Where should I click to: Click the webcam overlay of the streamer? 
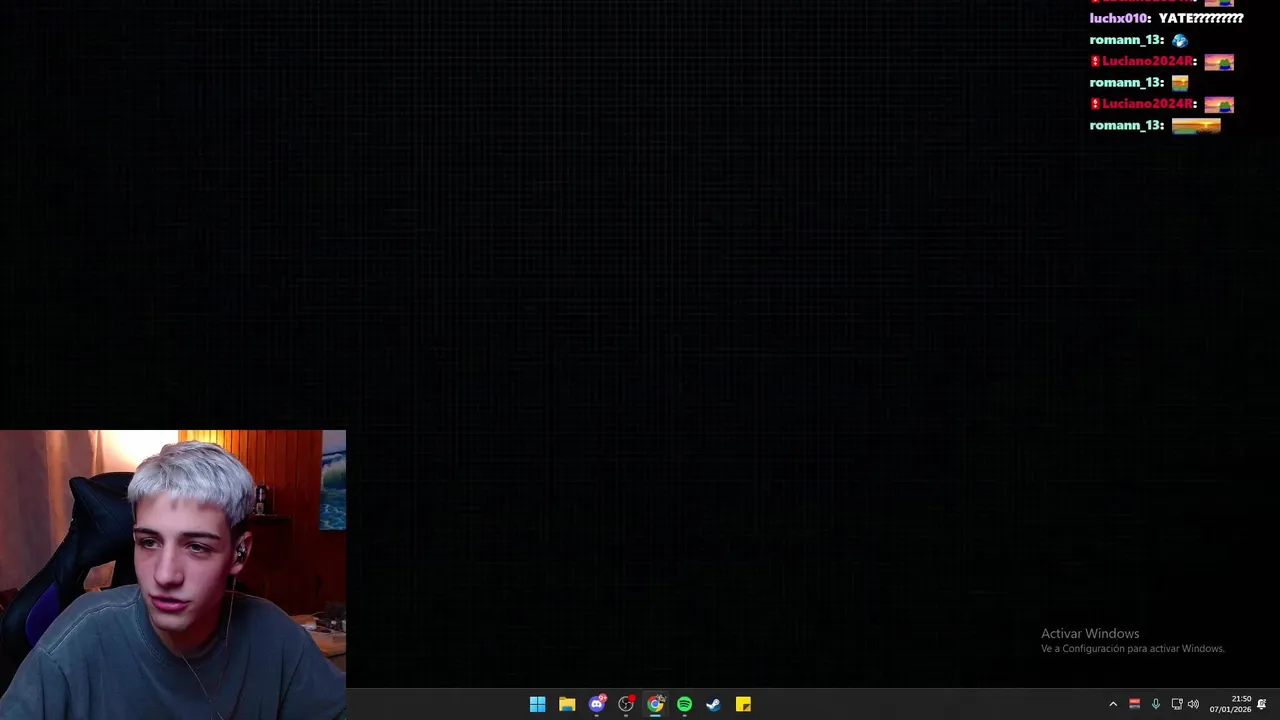pyautogui.click(x=173, y=575)
